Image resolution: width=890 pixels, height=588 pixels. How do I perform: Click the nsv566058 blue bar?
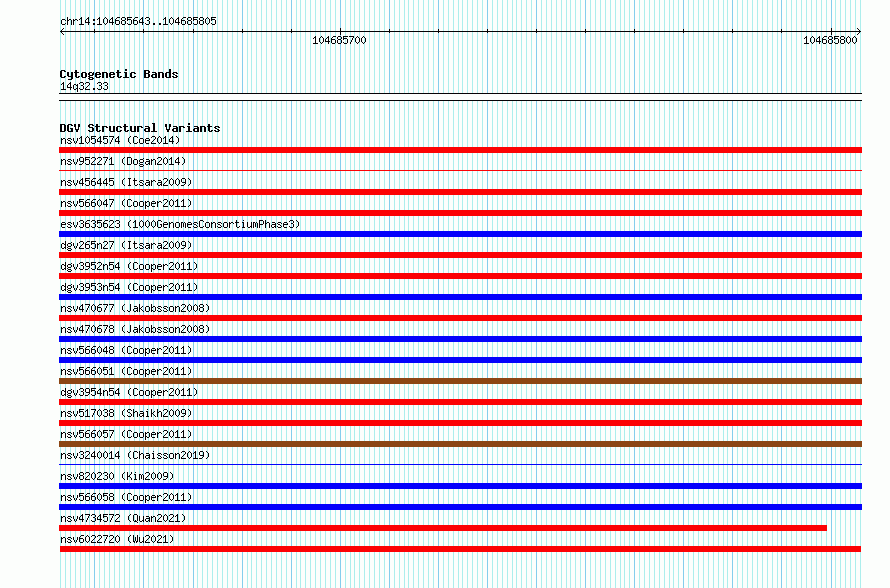point(460,507)
